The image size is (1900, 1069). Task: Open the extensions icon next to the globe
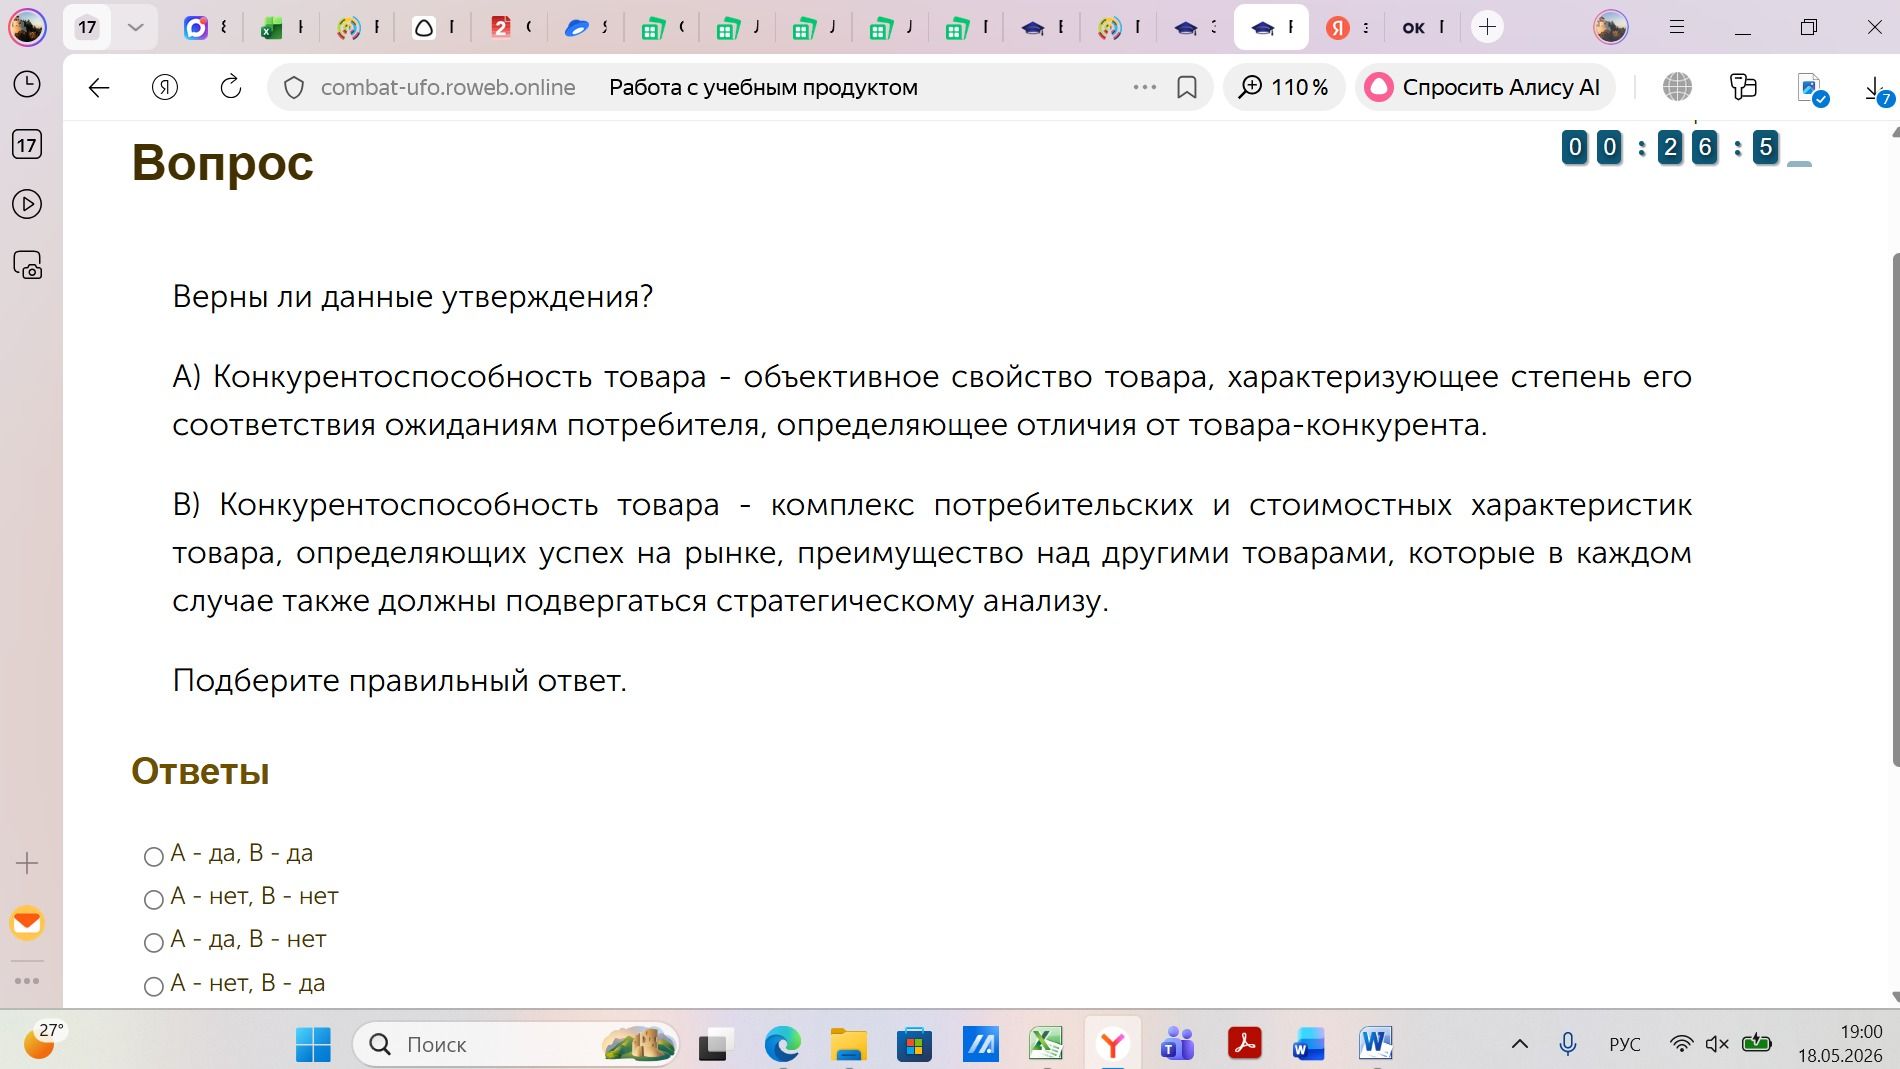pyautogui.click(x=1743, y=88)
